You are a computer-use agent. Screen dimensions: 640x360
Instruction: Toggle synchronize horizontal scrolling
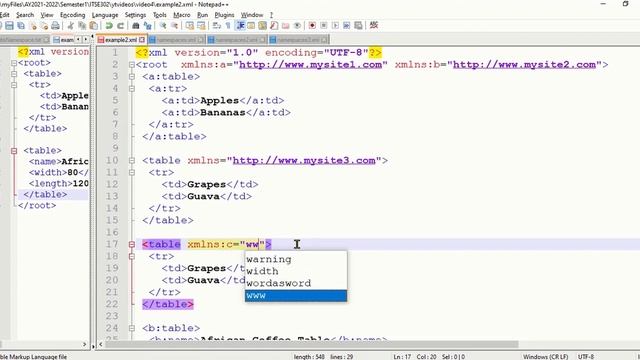(x=201, y=26)
